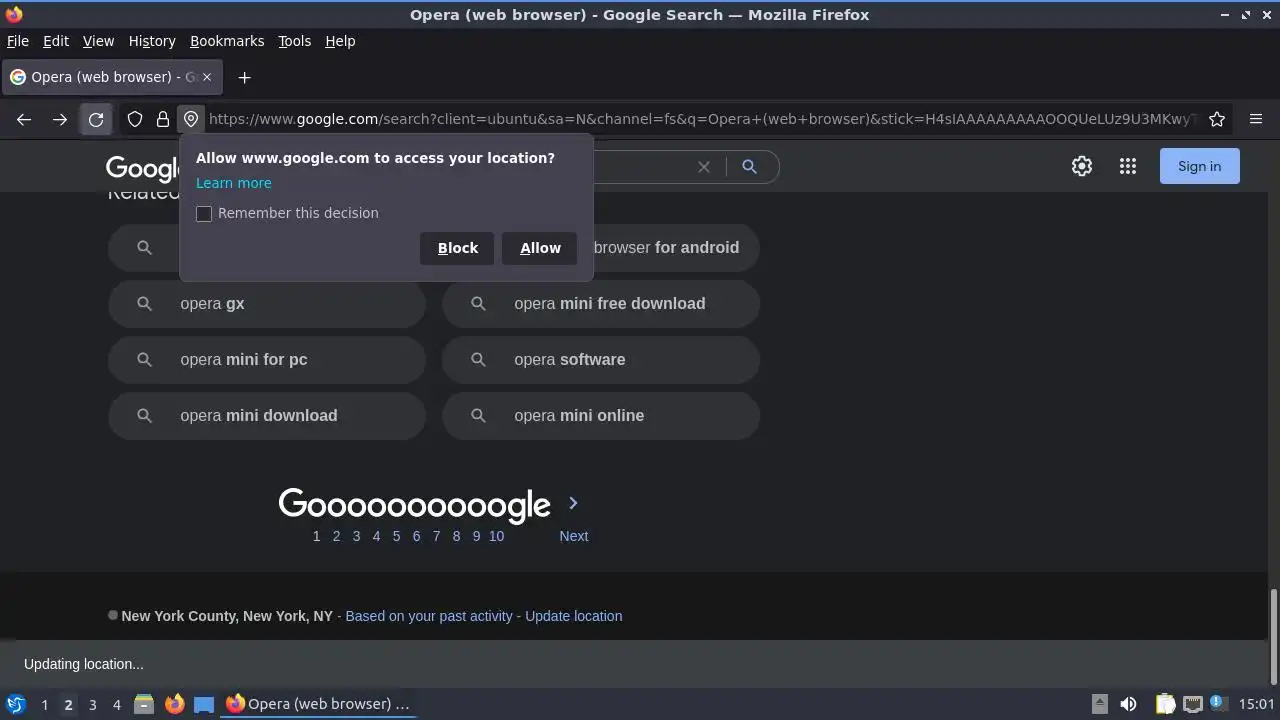Screen dimensions: 1280x720
Task: Click the Next results link
Action: (x=573, y=536)
